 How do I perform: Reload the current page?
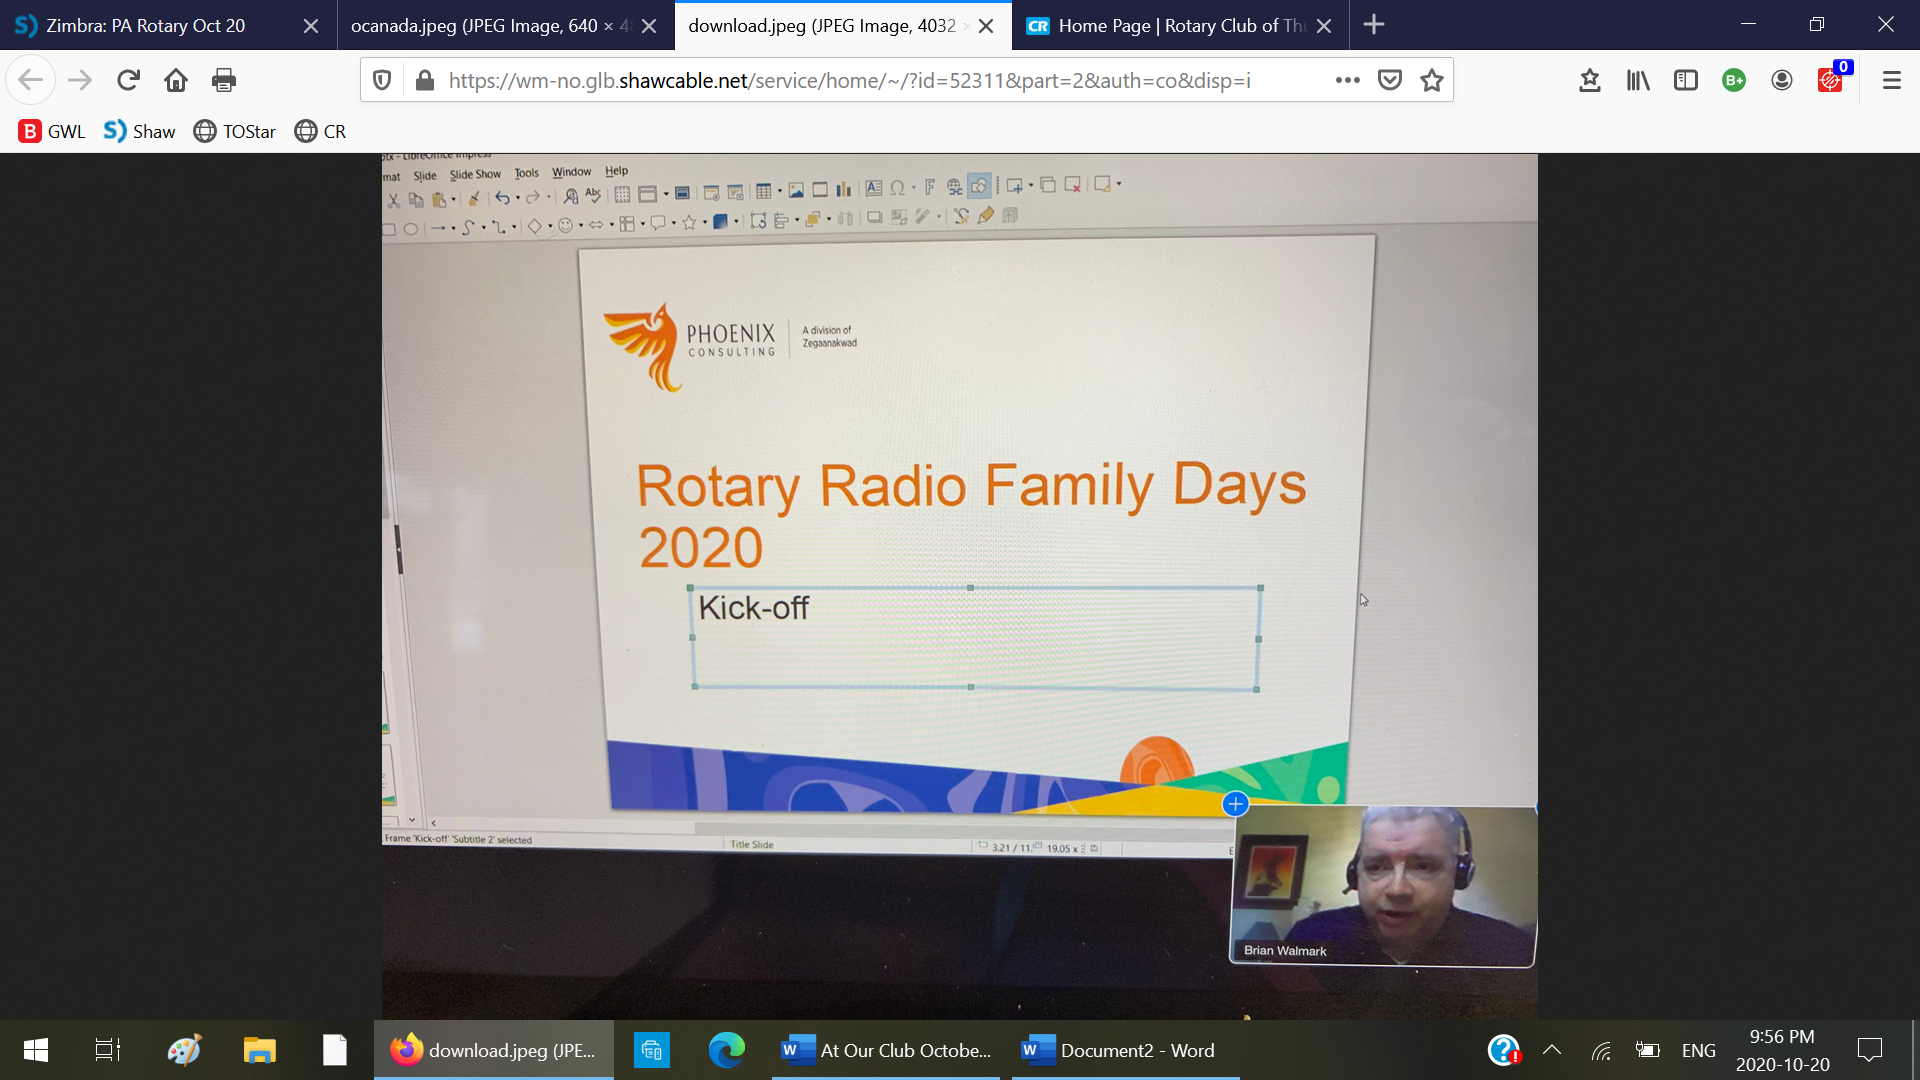coord(128,80)
